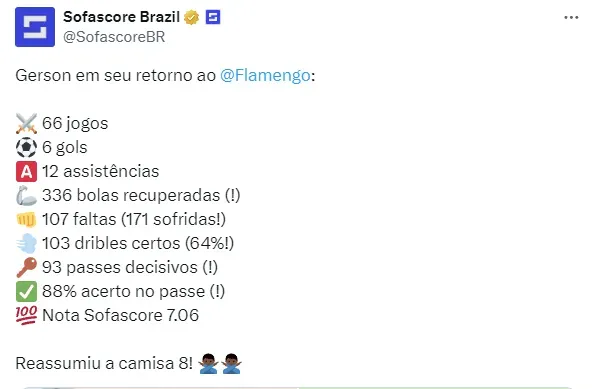593x389 pixels.
Task: Open the Sofascore Brazil profile avatar
Action: [x=35, y=27]
